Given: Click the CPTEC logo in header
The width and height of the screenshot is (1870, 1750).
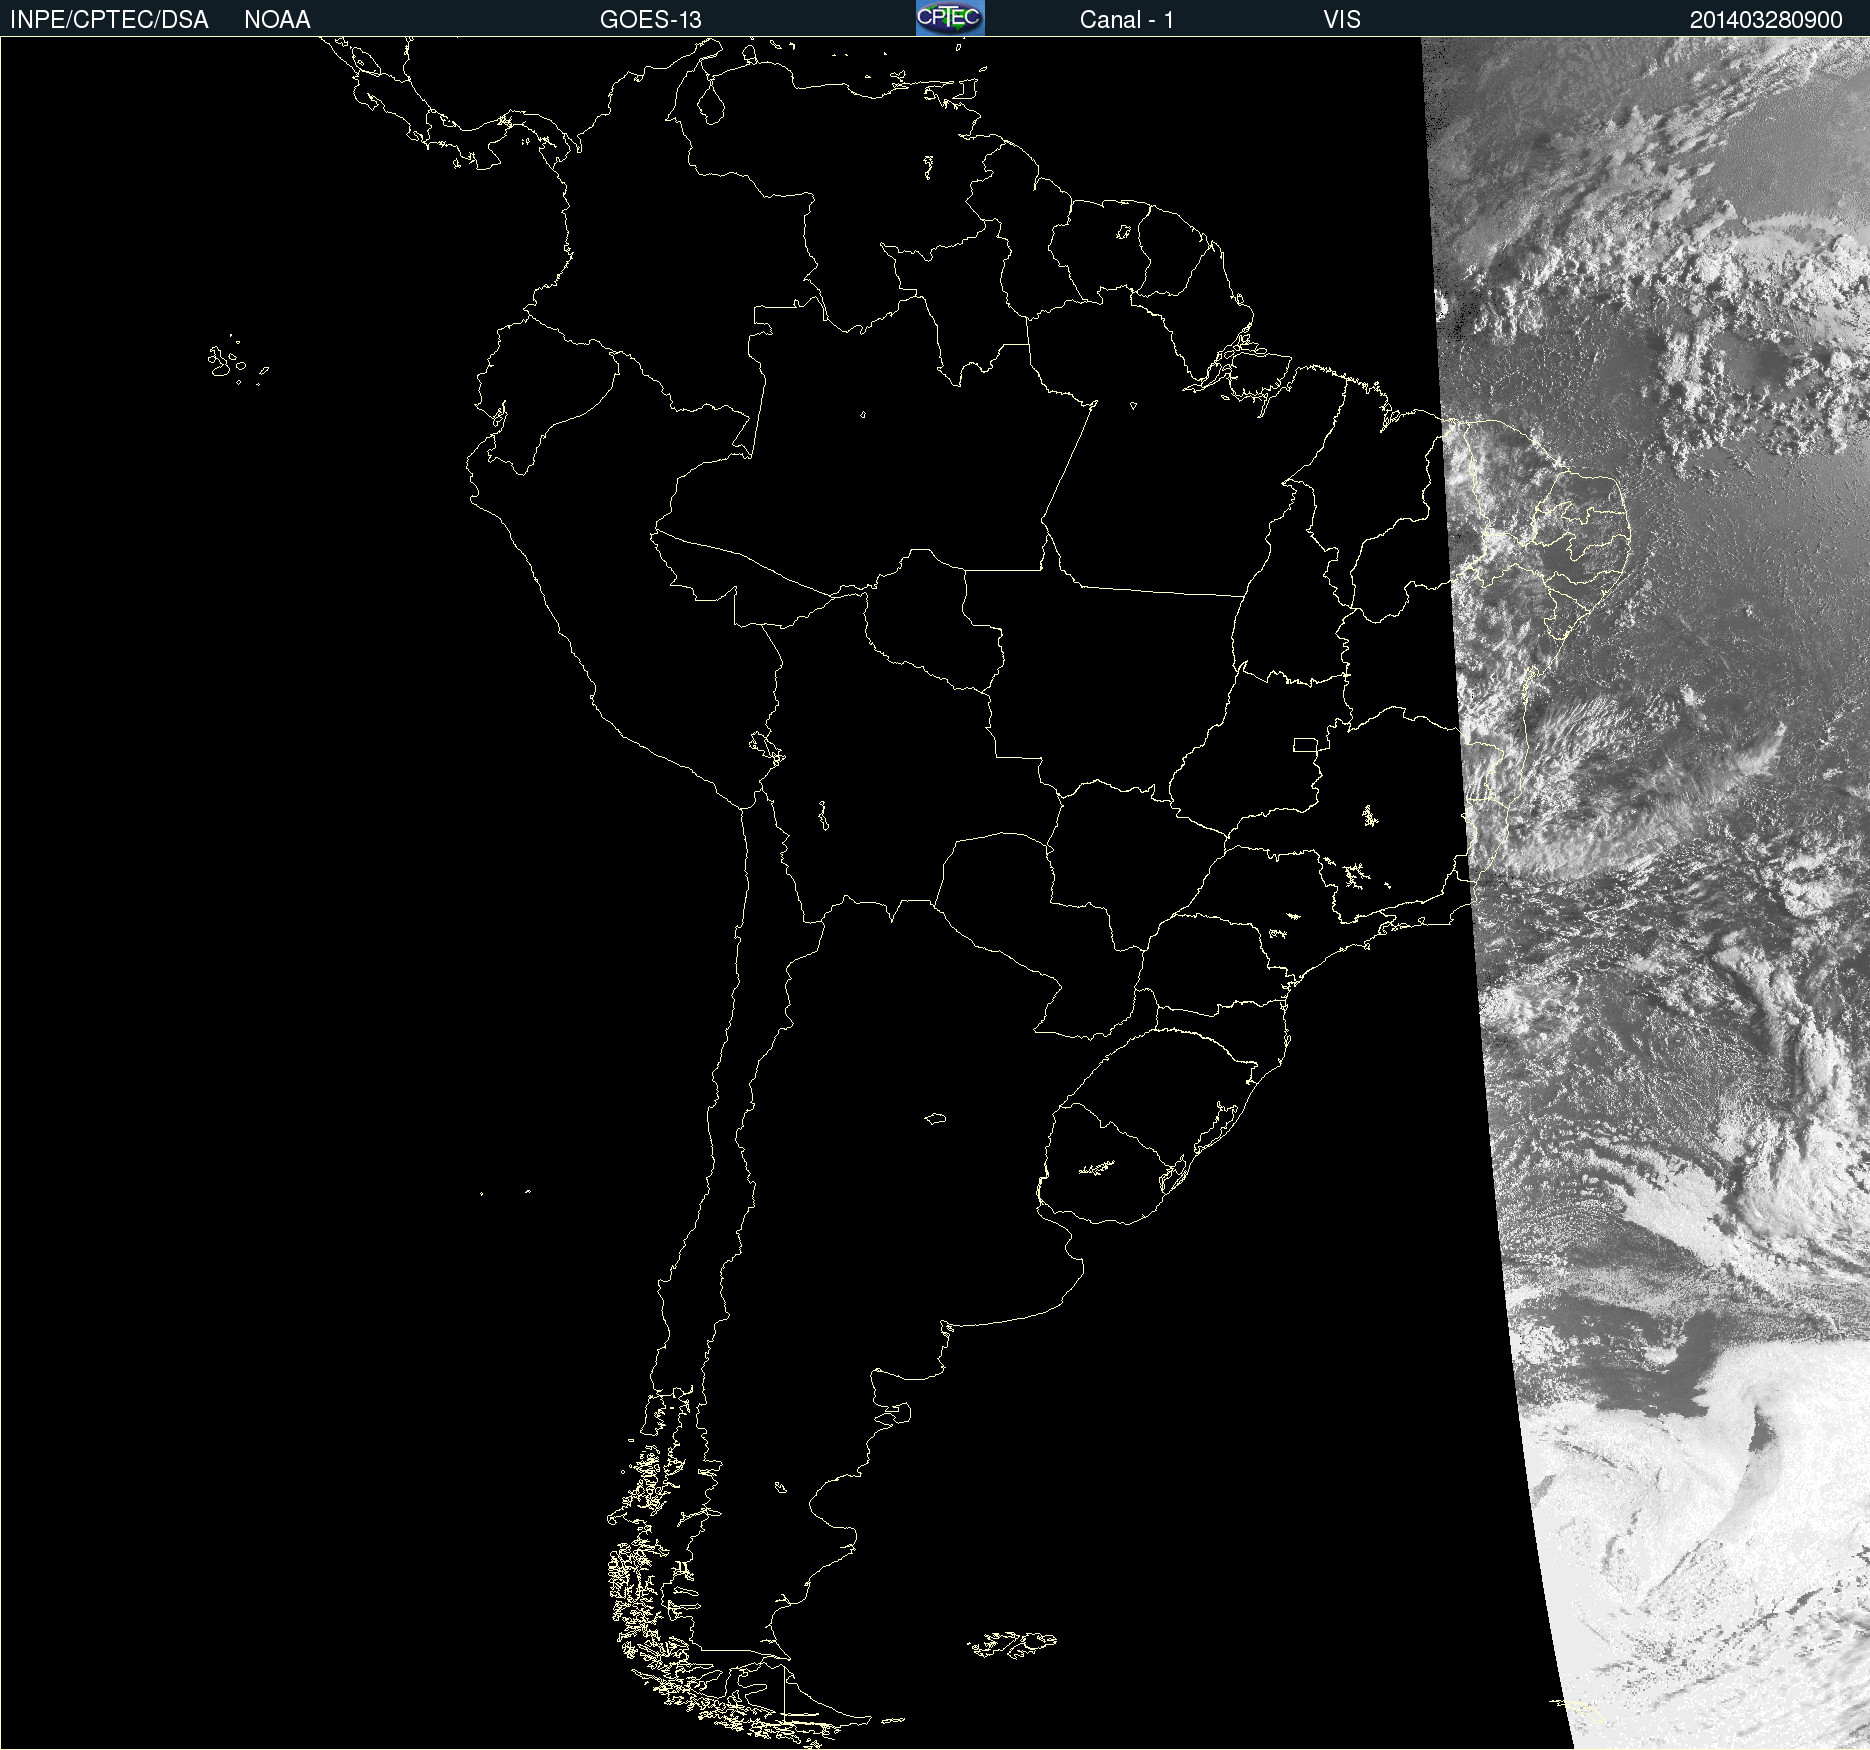Looking at the screenshot, I should [x=950, y=18].
